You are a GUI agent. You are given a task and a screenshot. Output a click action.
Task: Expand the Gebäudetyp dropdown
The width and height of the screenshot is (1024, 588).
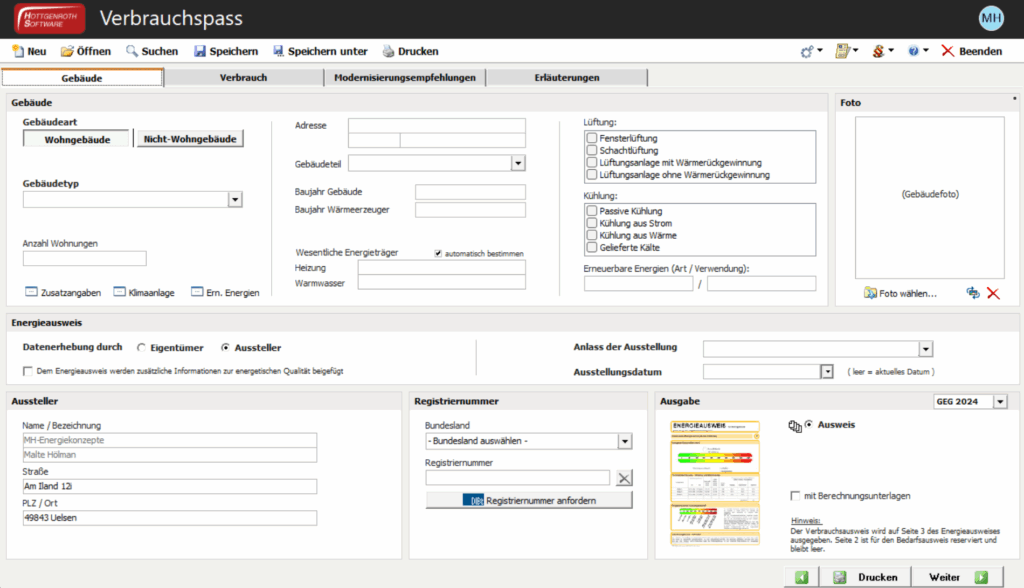[234, 200]
